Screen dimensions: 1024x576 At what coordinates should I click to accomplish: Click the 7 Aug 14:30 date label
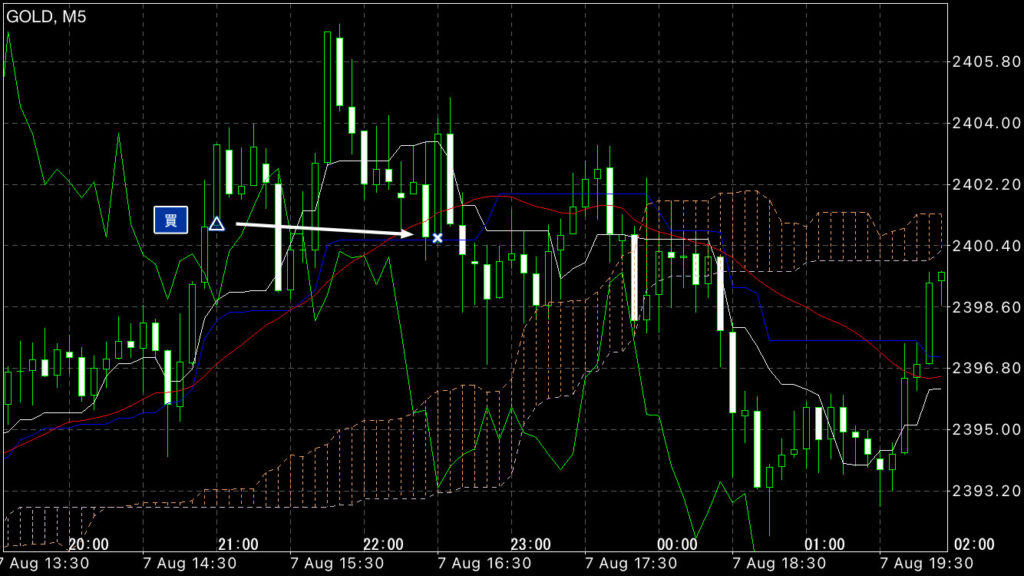(x=189, y=564)
